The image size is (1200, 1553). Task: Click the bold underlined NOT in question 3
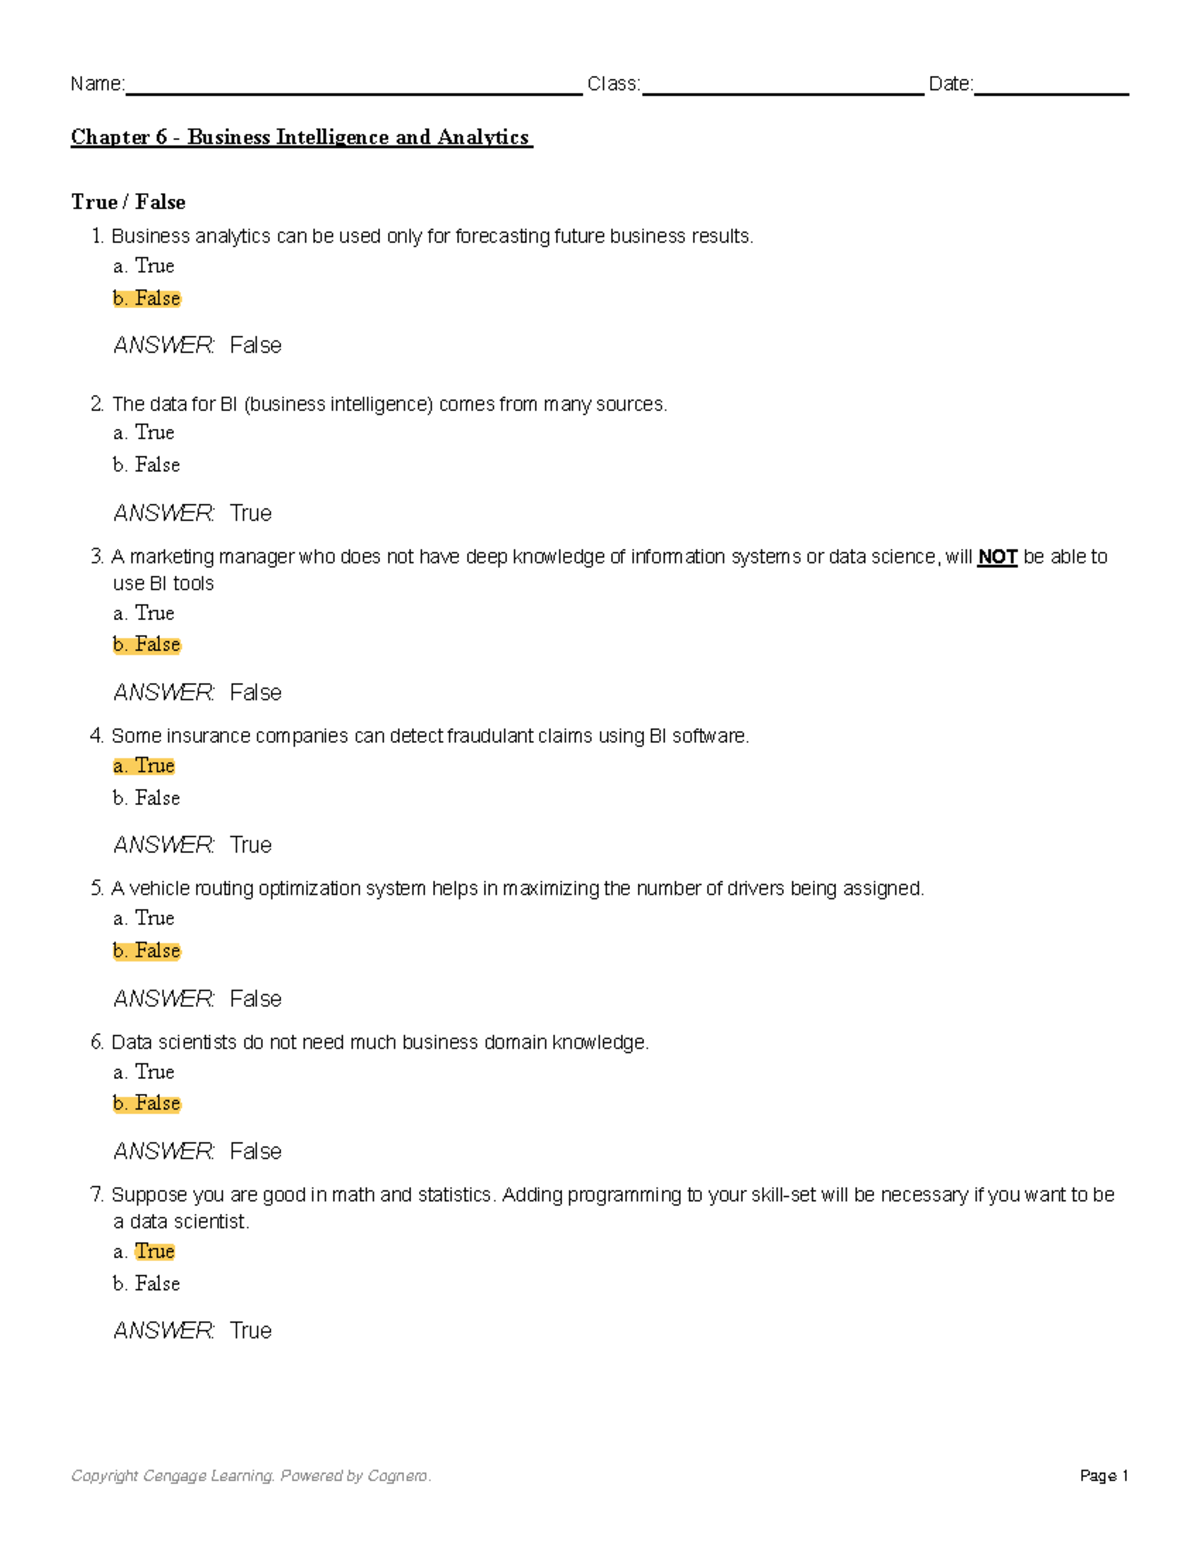tap(997, 557)
